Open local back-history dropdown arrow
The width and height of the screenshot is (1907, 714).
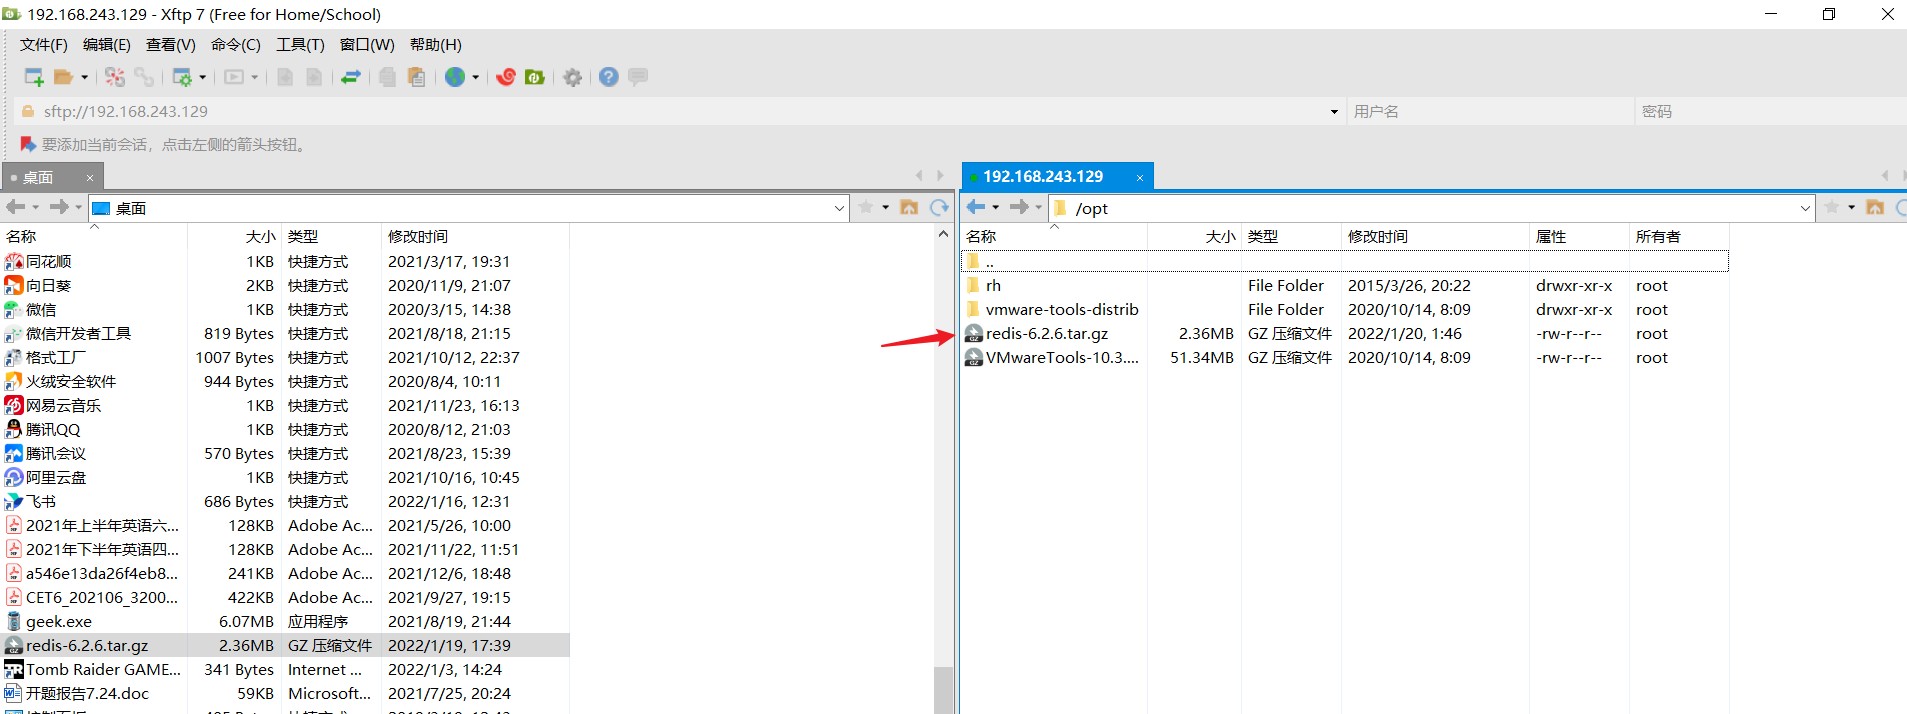pyautogui.click(x=36, y=207)
